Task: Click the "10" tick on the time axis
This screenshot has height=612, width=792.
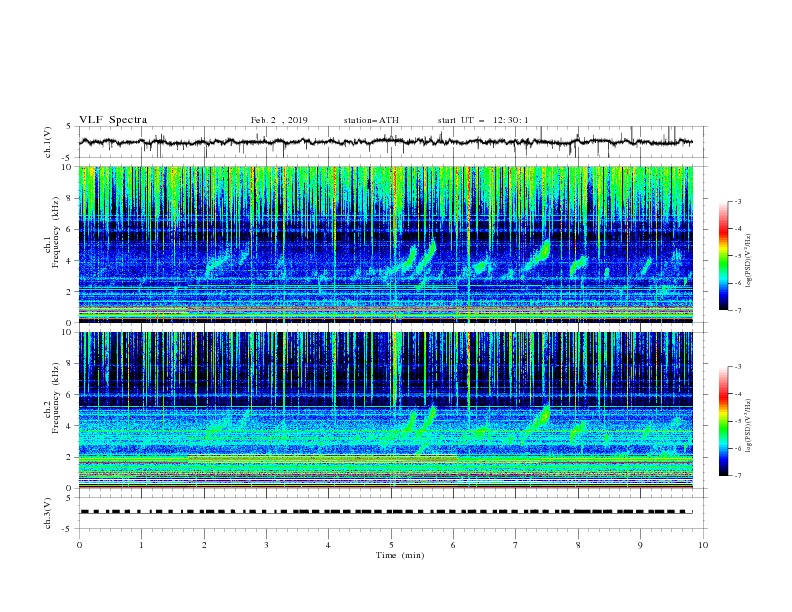Action: coord(703,545)
